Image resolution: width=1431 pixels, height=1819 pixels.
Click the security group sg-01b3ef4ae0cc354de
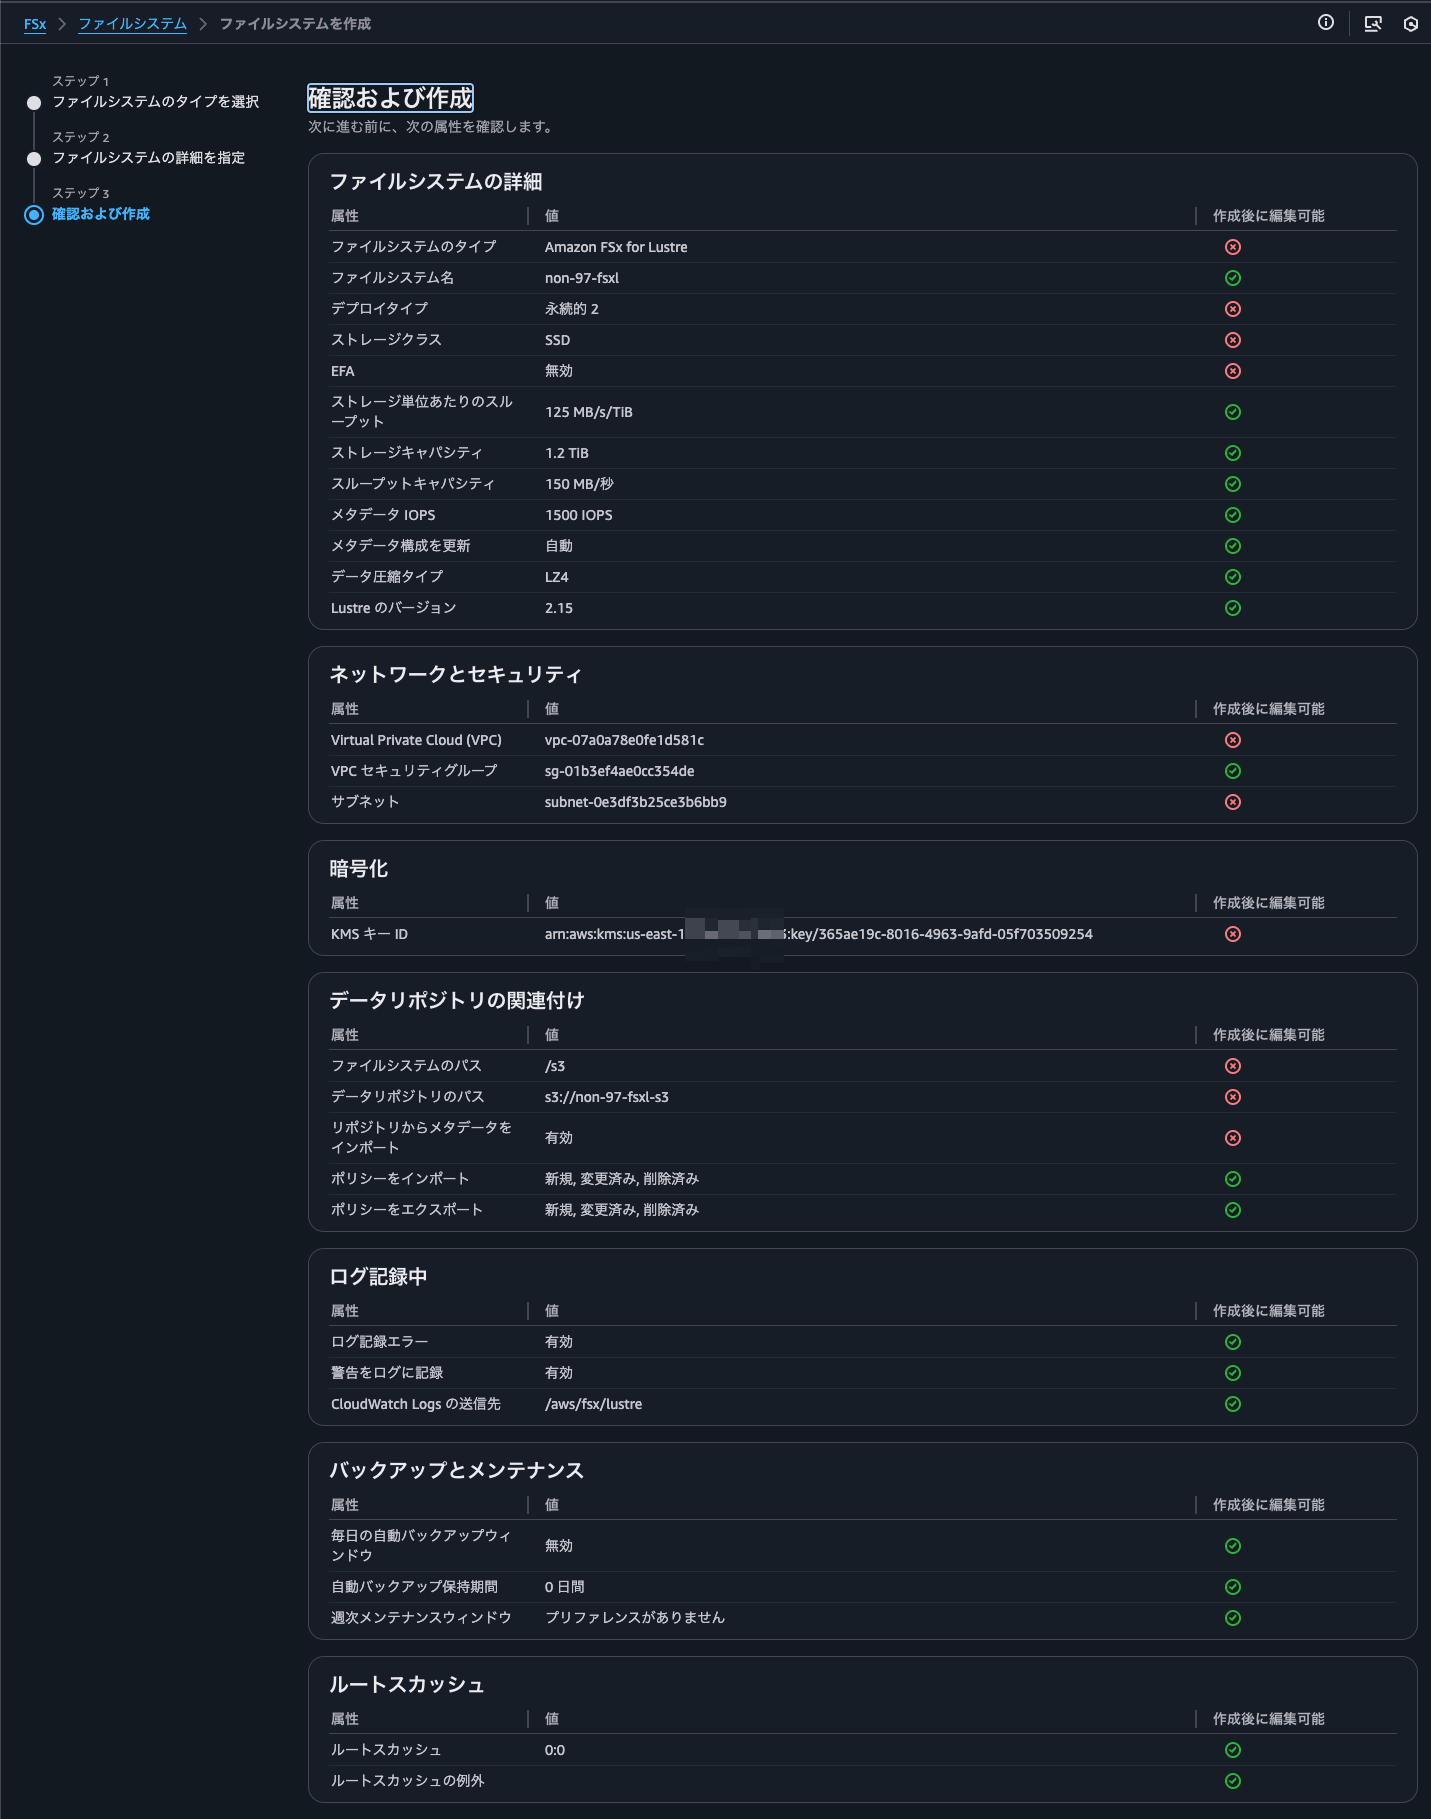tap(620, 771)
